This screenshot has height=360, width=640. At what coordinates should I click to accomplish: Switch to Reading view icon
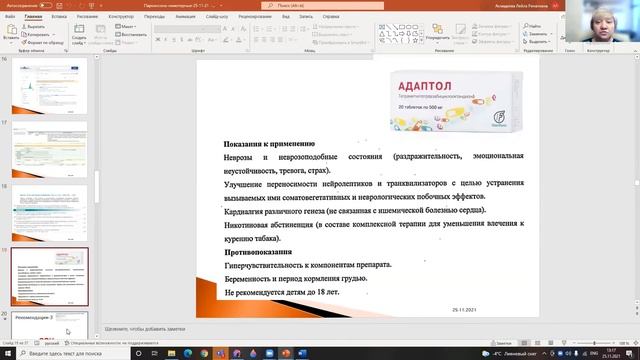tap(551, 343)
